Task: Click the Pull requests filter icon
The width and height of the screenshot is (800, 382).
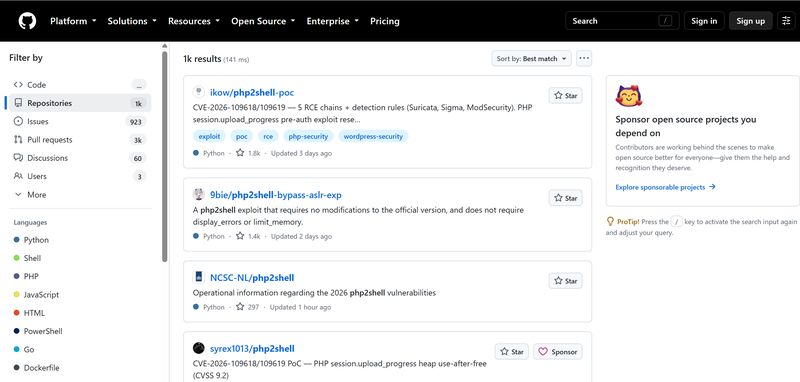Action: click(x=18, y=140)
